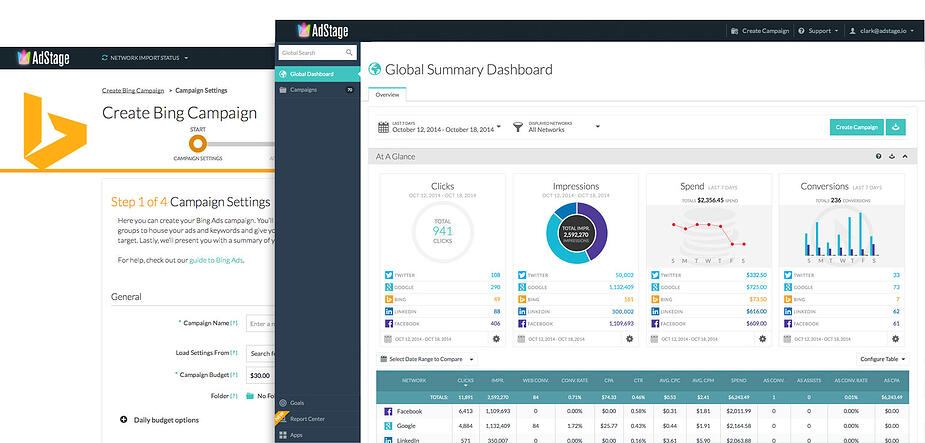Click Create Campaign in the top navigation bar

[x=760, y=31]
